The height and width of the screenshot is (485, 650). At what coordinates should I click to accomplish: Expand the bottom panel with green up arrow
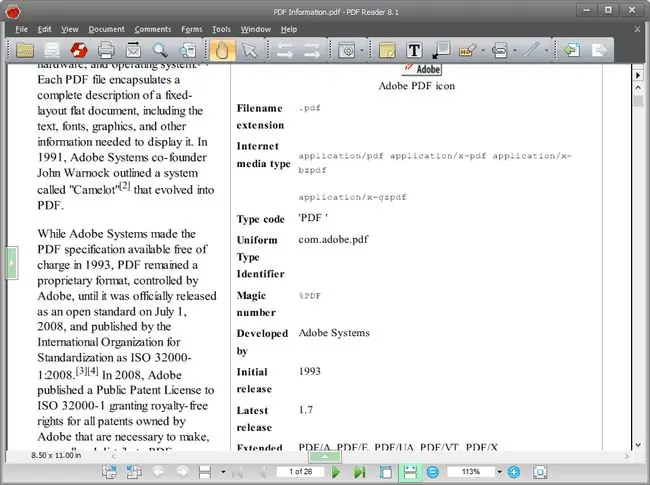325,456
